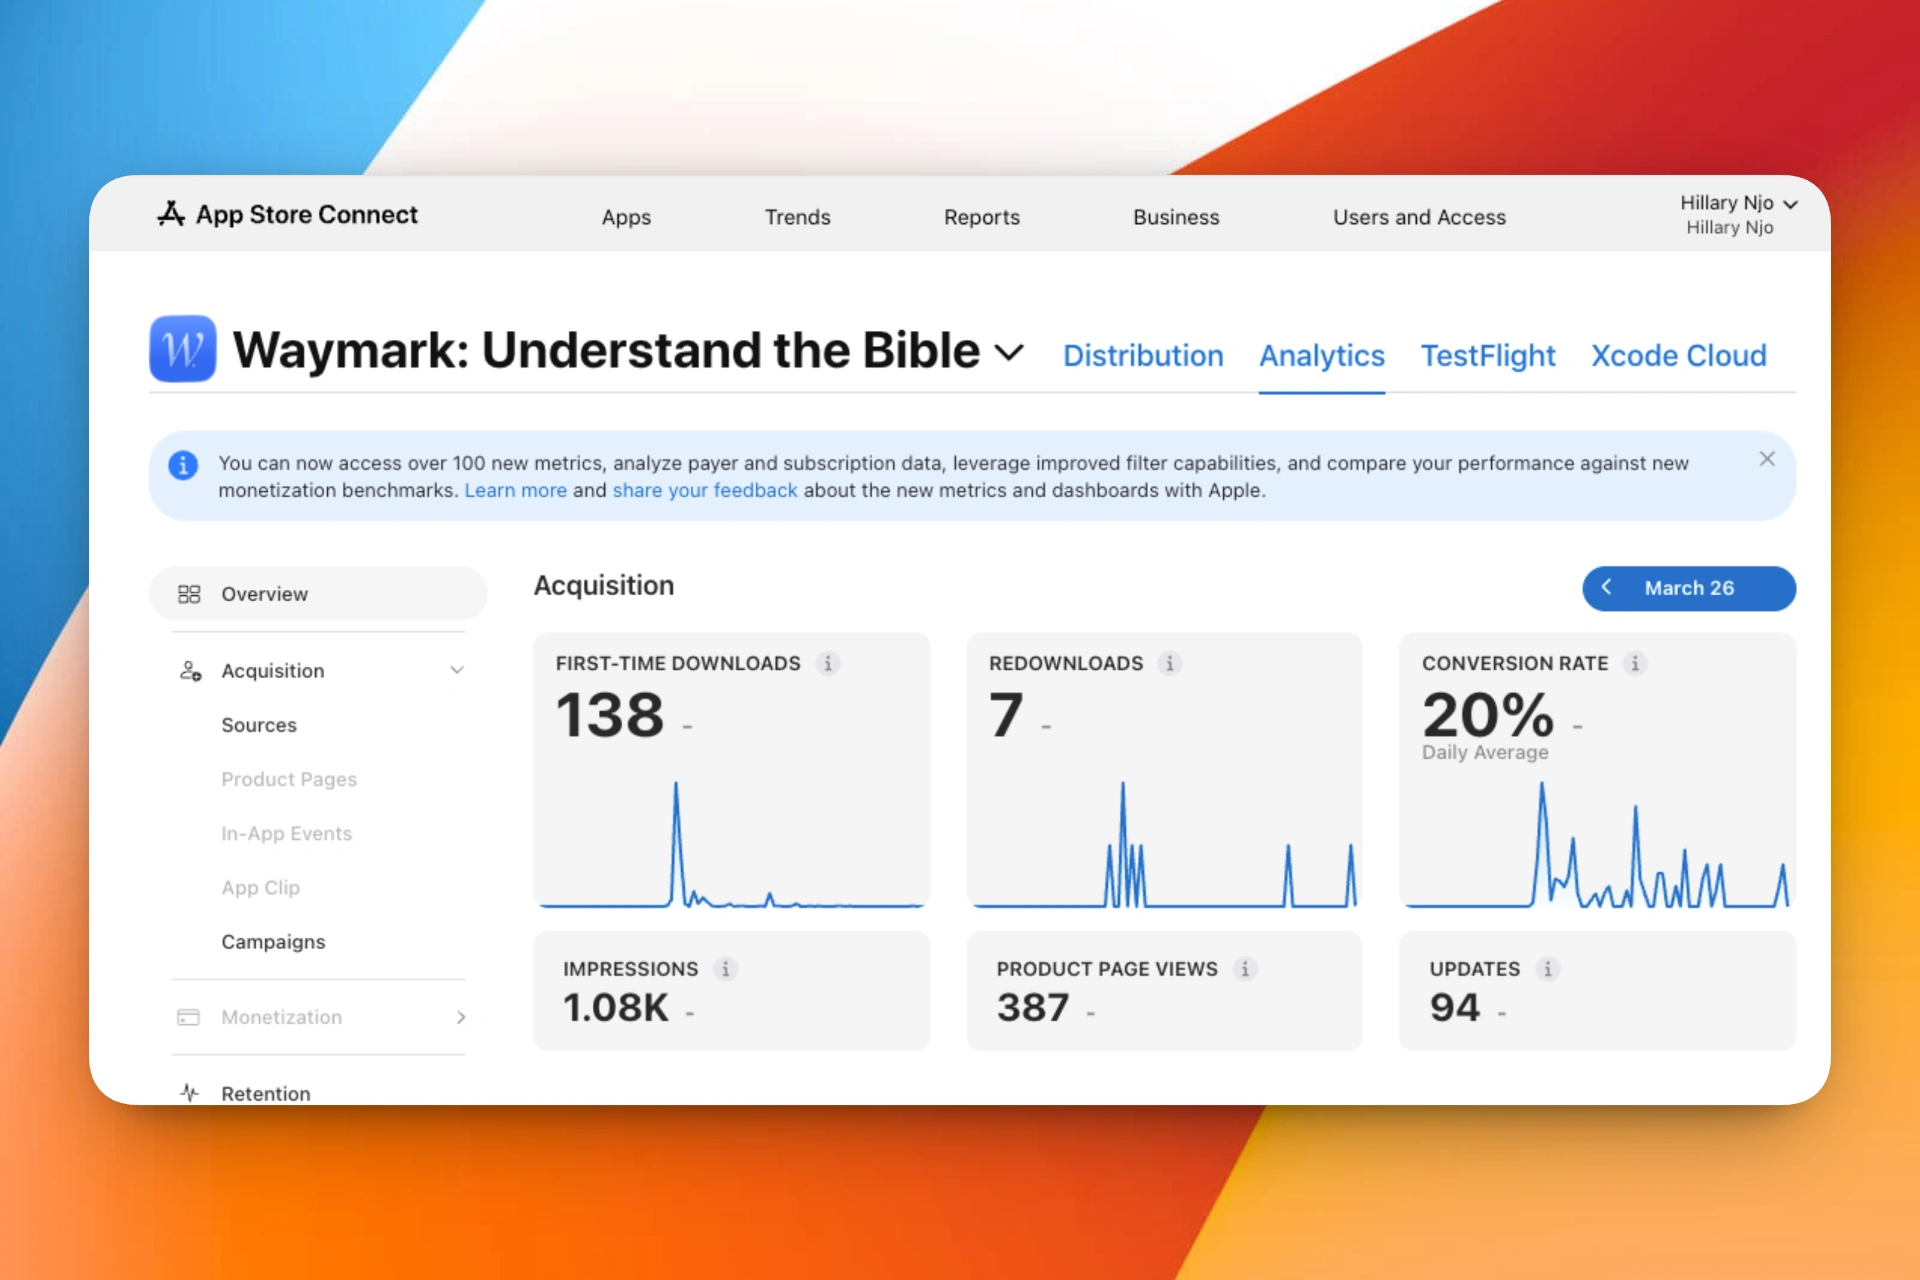This screenshot has height=1280, width=1920.
Task: Click the info icon next to Updates
Action: pyautogui.click(x=1547, y=969)
